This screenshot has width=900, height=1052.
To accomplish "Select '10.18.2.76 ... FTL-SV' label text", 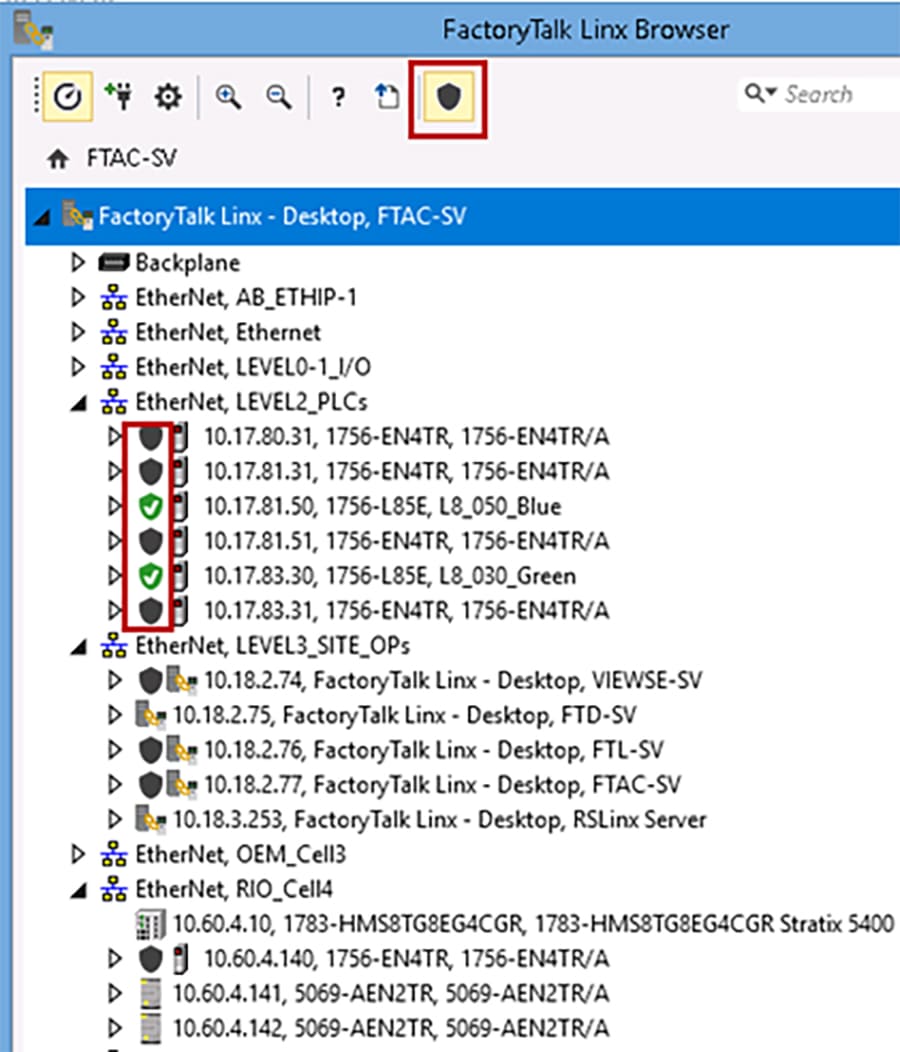I will coord(434,750).
